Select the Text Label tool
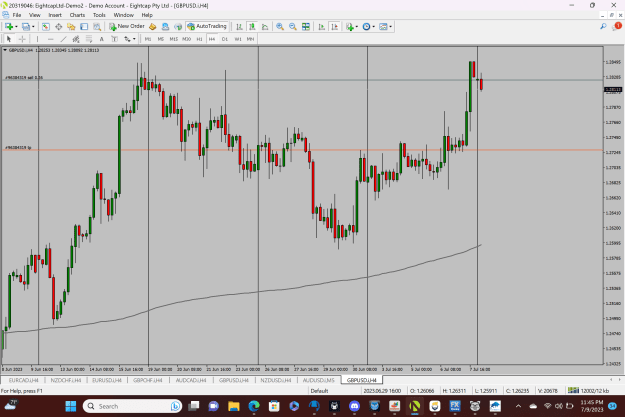This screenshot has height=417, width=625. (114, 39)
